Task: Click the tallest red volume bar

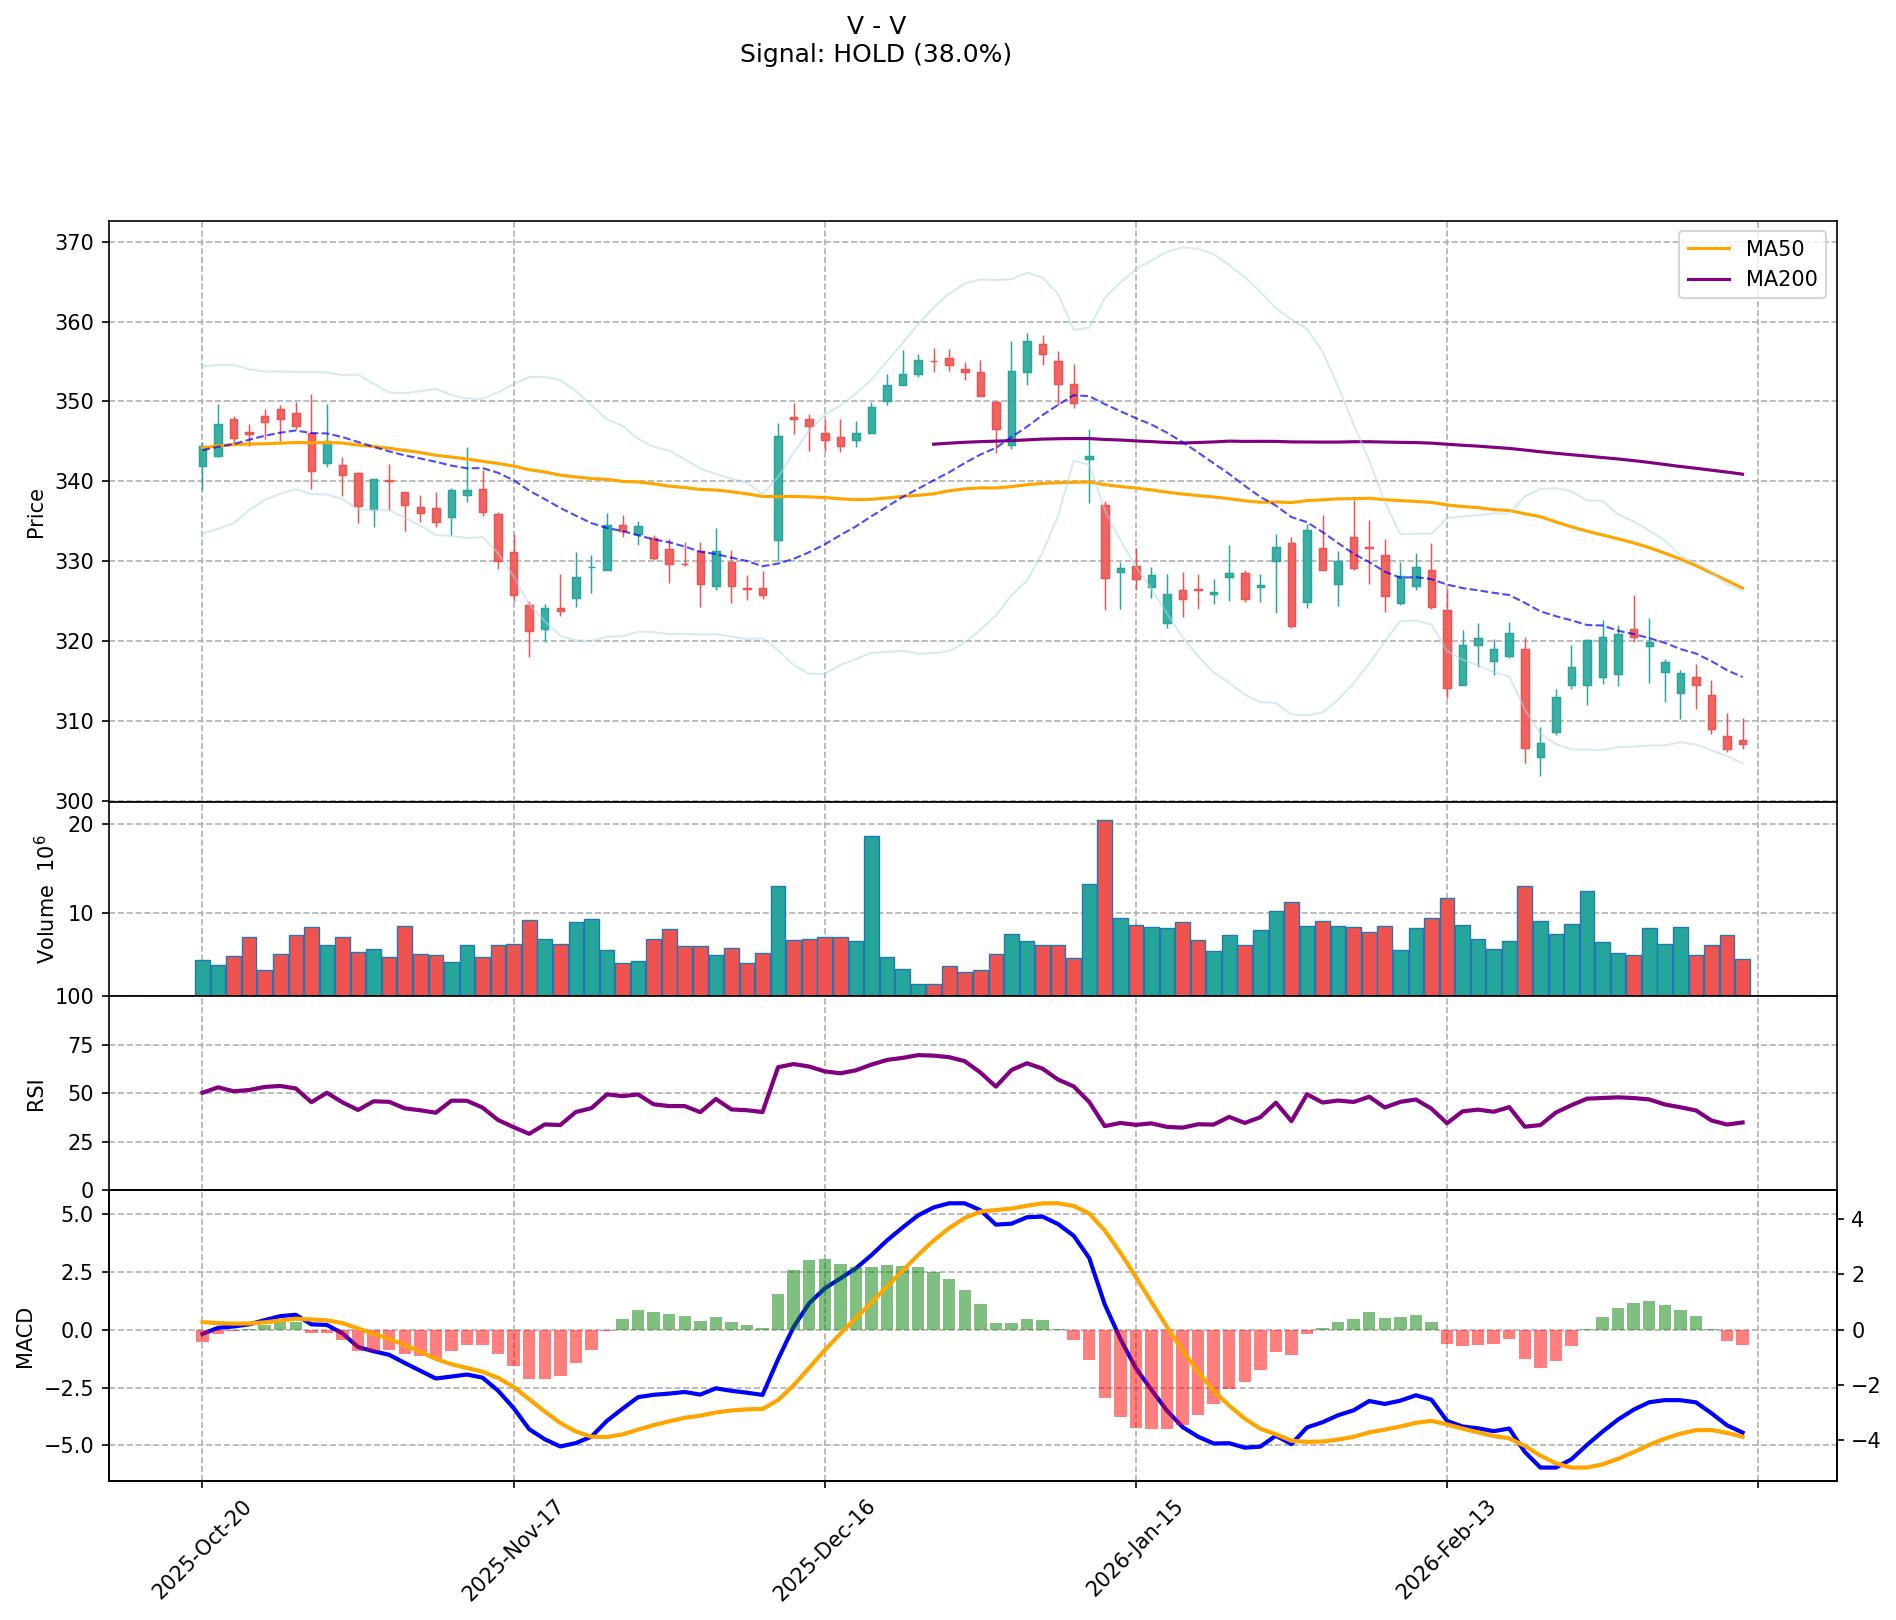Action: (x=1104, y=907)
